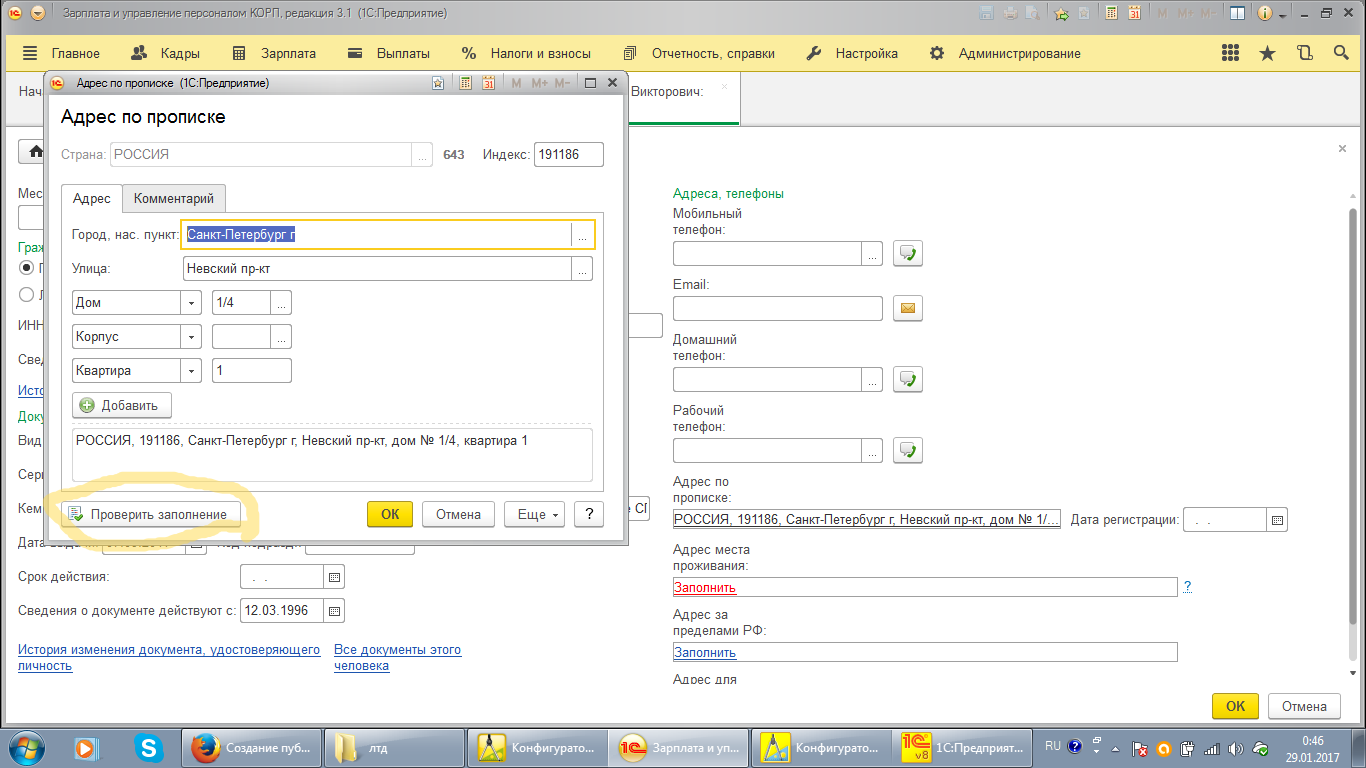Open the ellipsis selector for Улица field
The width and height of the screenshot is (1366, 768).
582,269
